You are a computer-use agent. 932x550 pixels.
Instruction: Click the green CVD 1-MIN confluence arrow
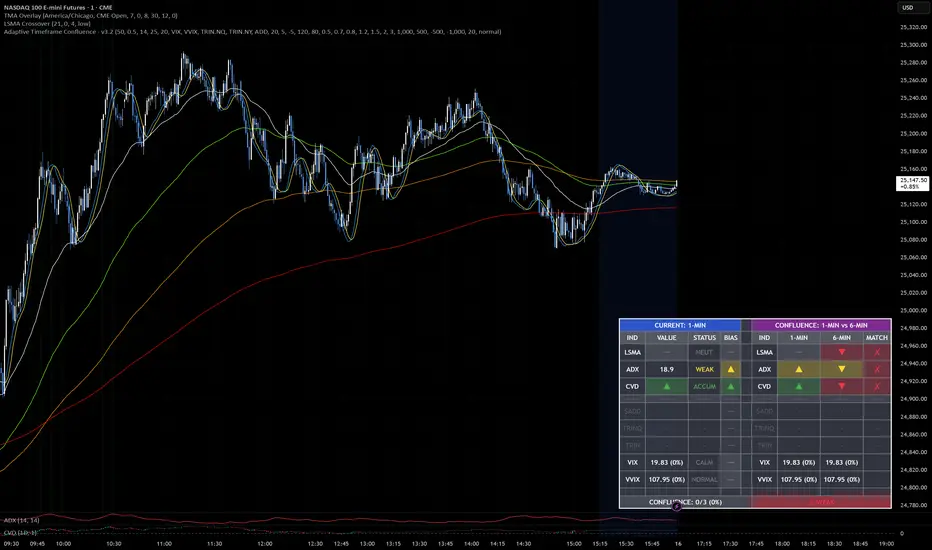pyautogui.click(x=799, y=385)
